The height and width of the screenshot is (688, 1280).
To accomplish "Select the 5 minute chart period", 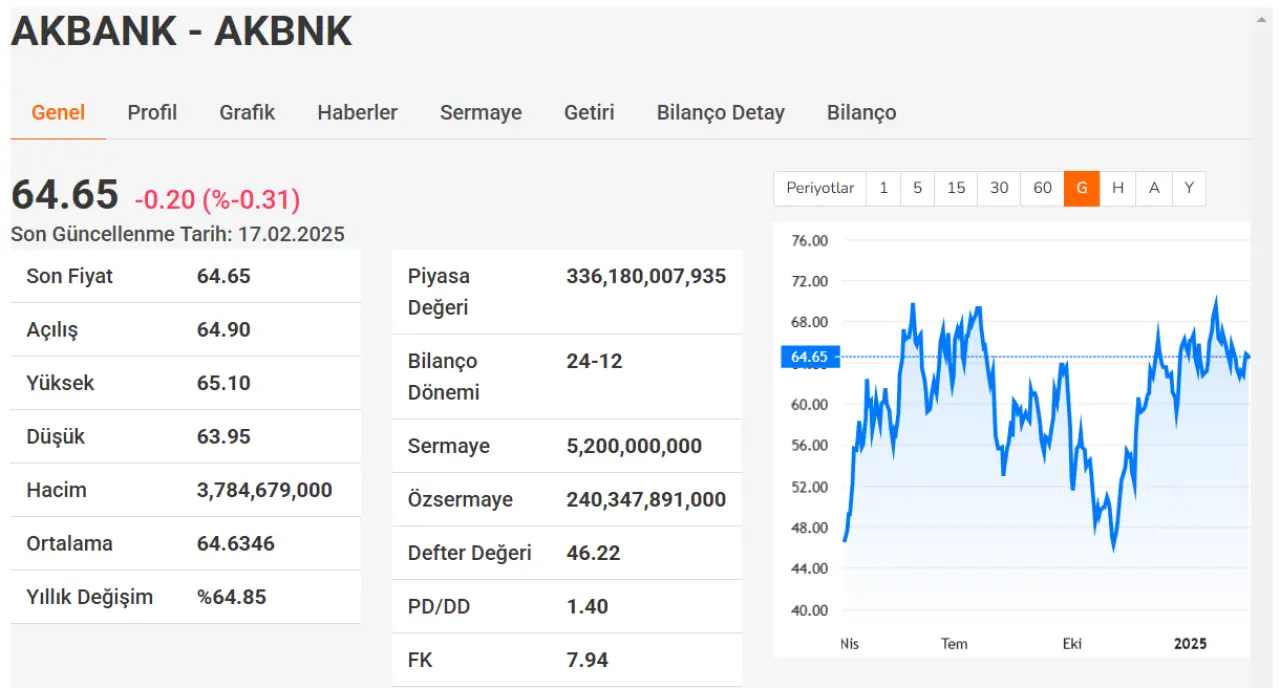I will (x=917, y=188).
